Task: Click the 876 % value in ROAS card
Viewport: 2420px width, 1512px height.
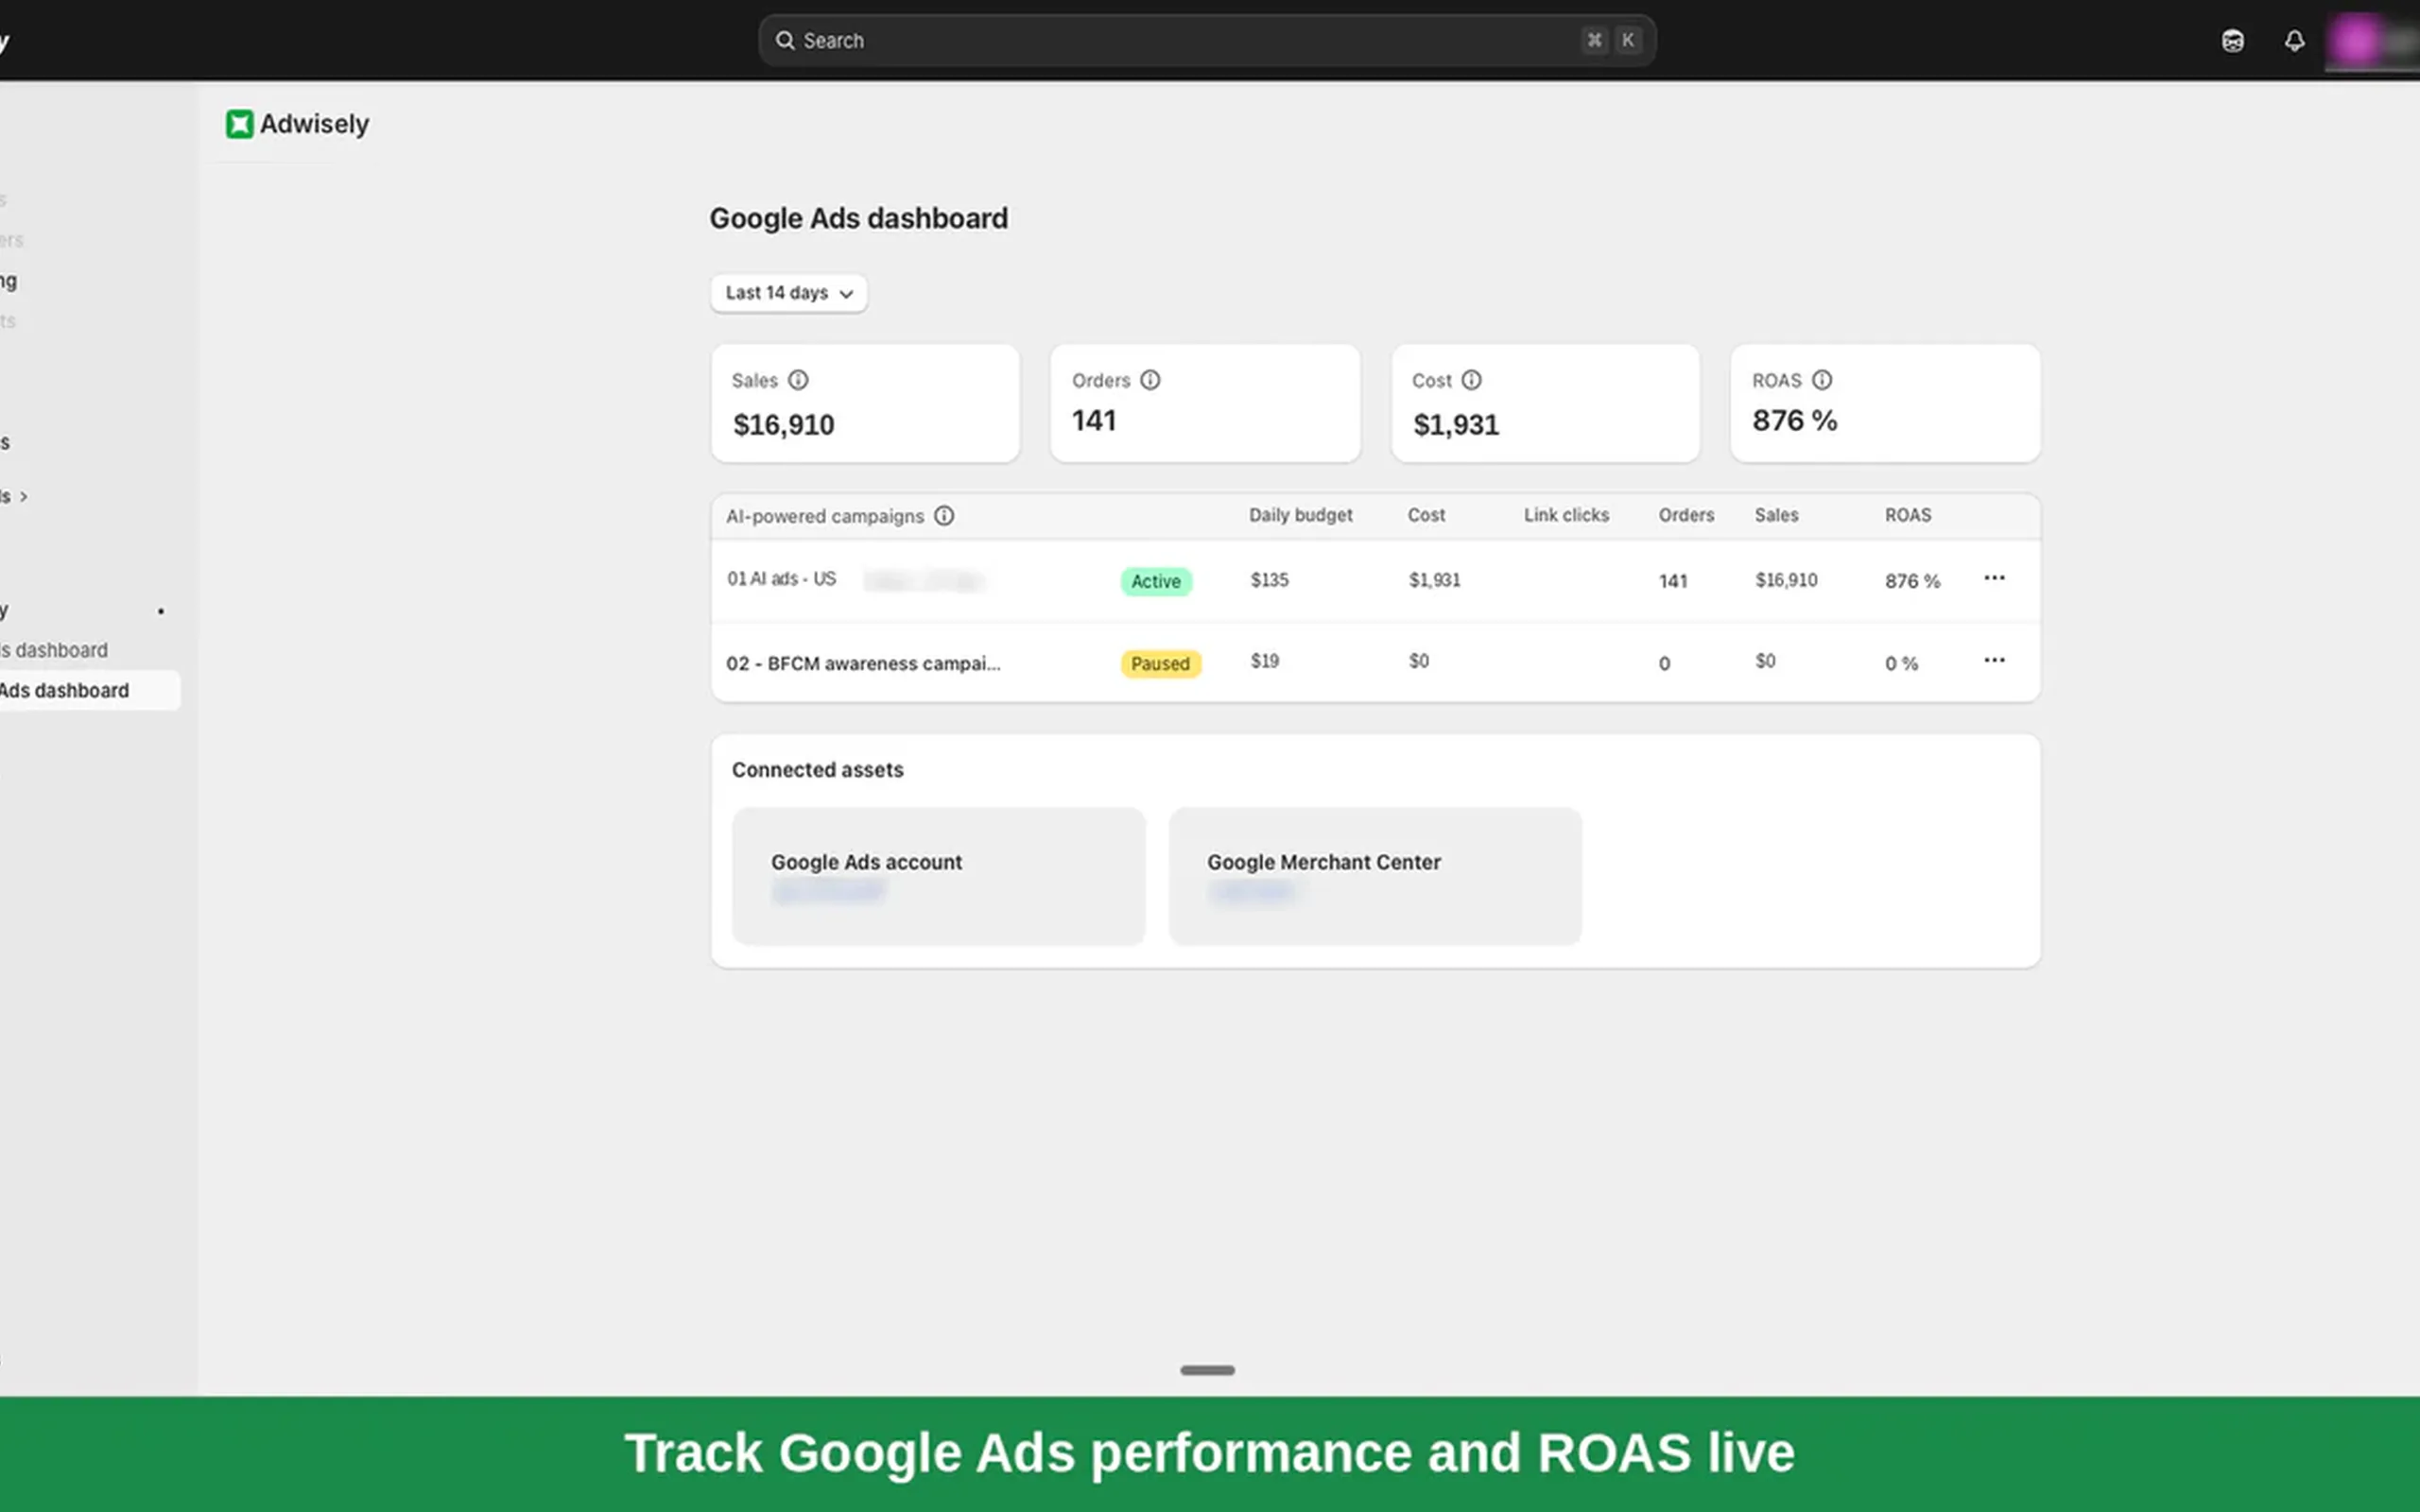Action: point(1794,421)
